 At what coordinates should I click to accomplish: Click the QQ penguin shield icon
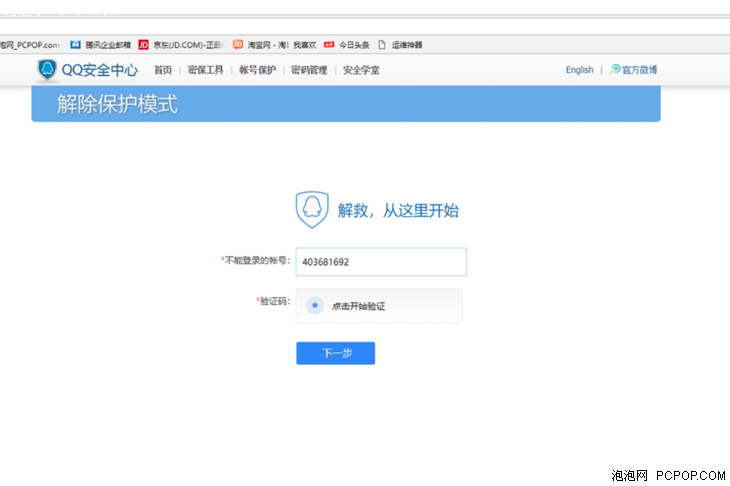coord(311,210)
